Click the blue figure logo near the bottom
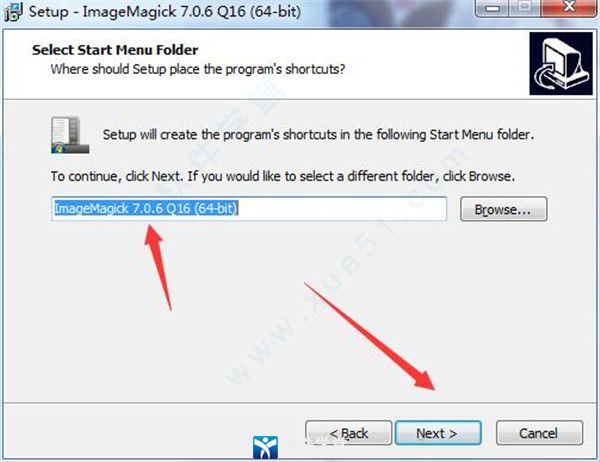600x462 pixels. (x=265, y=447)
